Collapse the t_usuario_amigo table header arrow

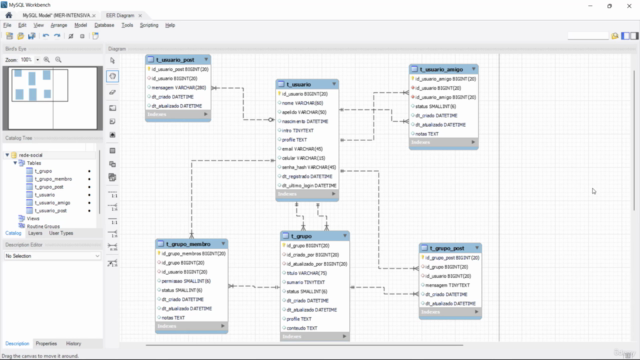[x=473, y=69]
